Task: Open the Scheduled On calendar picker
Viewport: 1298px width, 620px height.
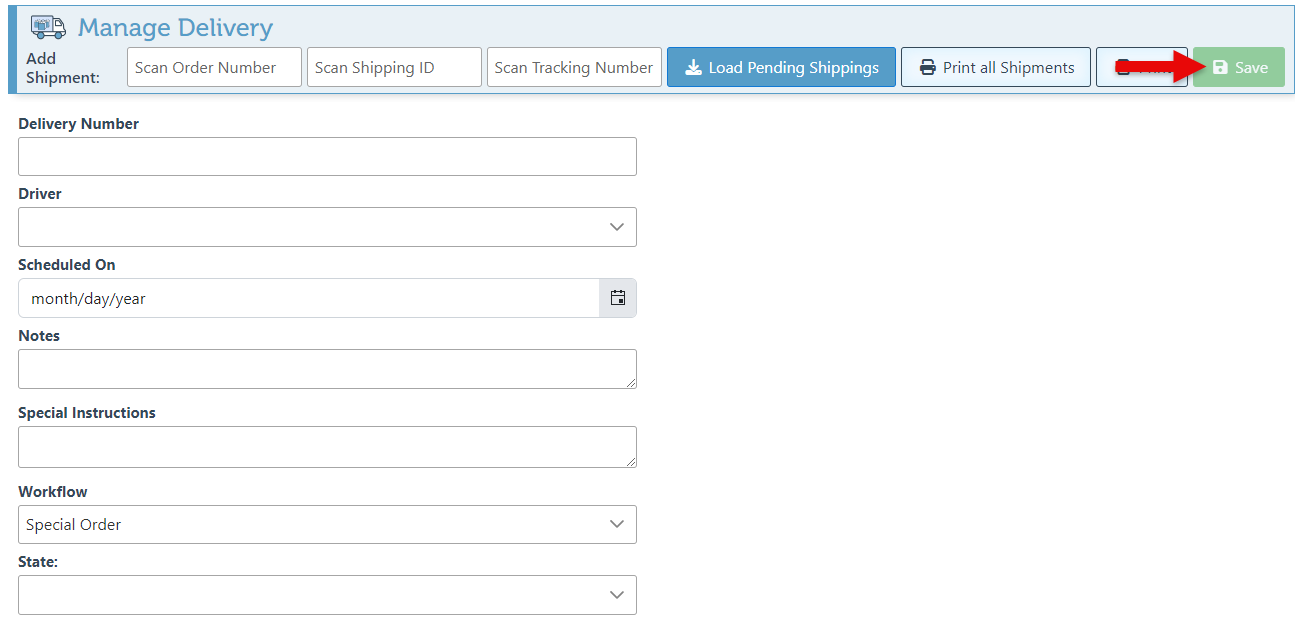Action: (618, 298)
